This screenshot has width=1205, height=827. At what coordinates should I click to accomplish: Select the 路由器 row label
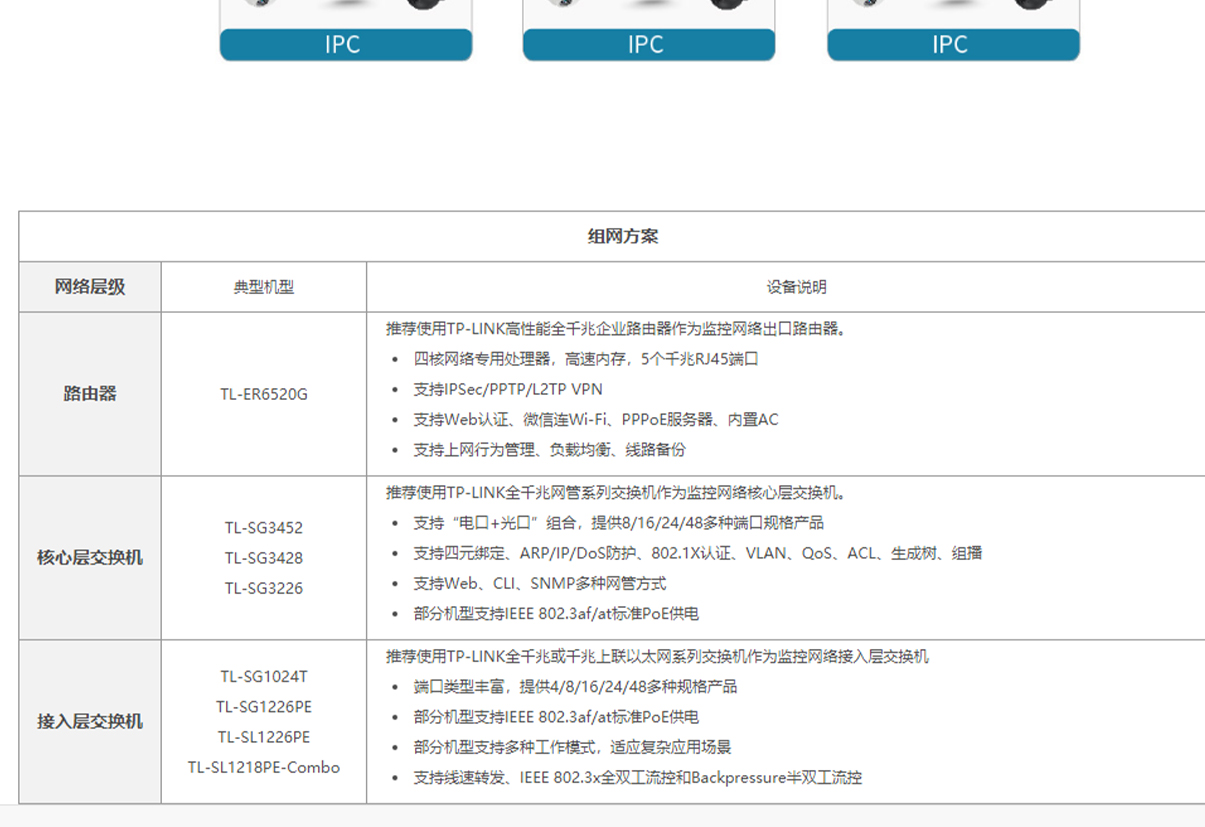[90, 394]
